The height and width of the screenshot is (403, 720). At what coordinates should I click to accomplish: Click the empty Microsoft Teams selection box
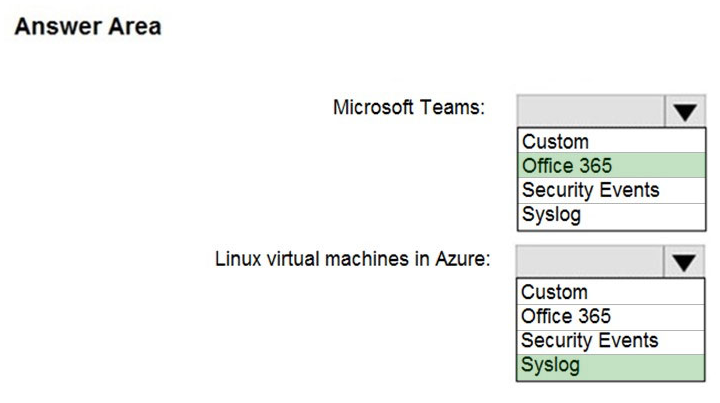(590, 110)
